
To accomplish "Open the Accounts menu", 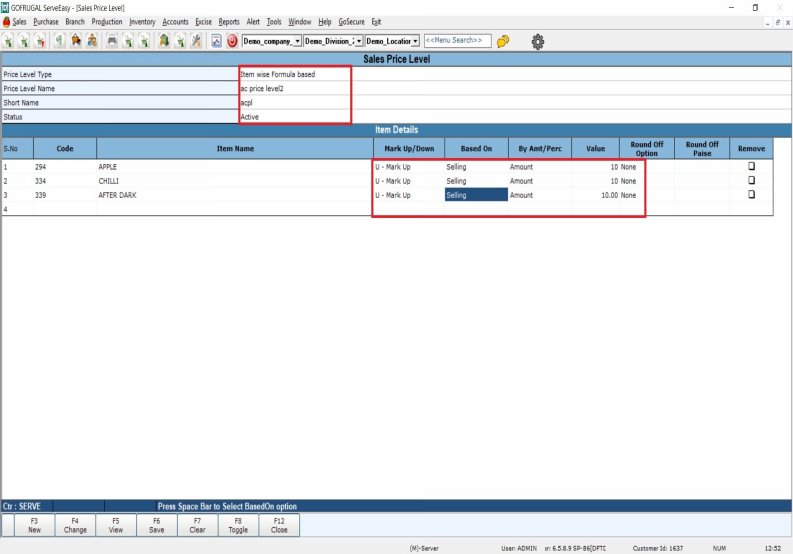I will click(175, 22).
